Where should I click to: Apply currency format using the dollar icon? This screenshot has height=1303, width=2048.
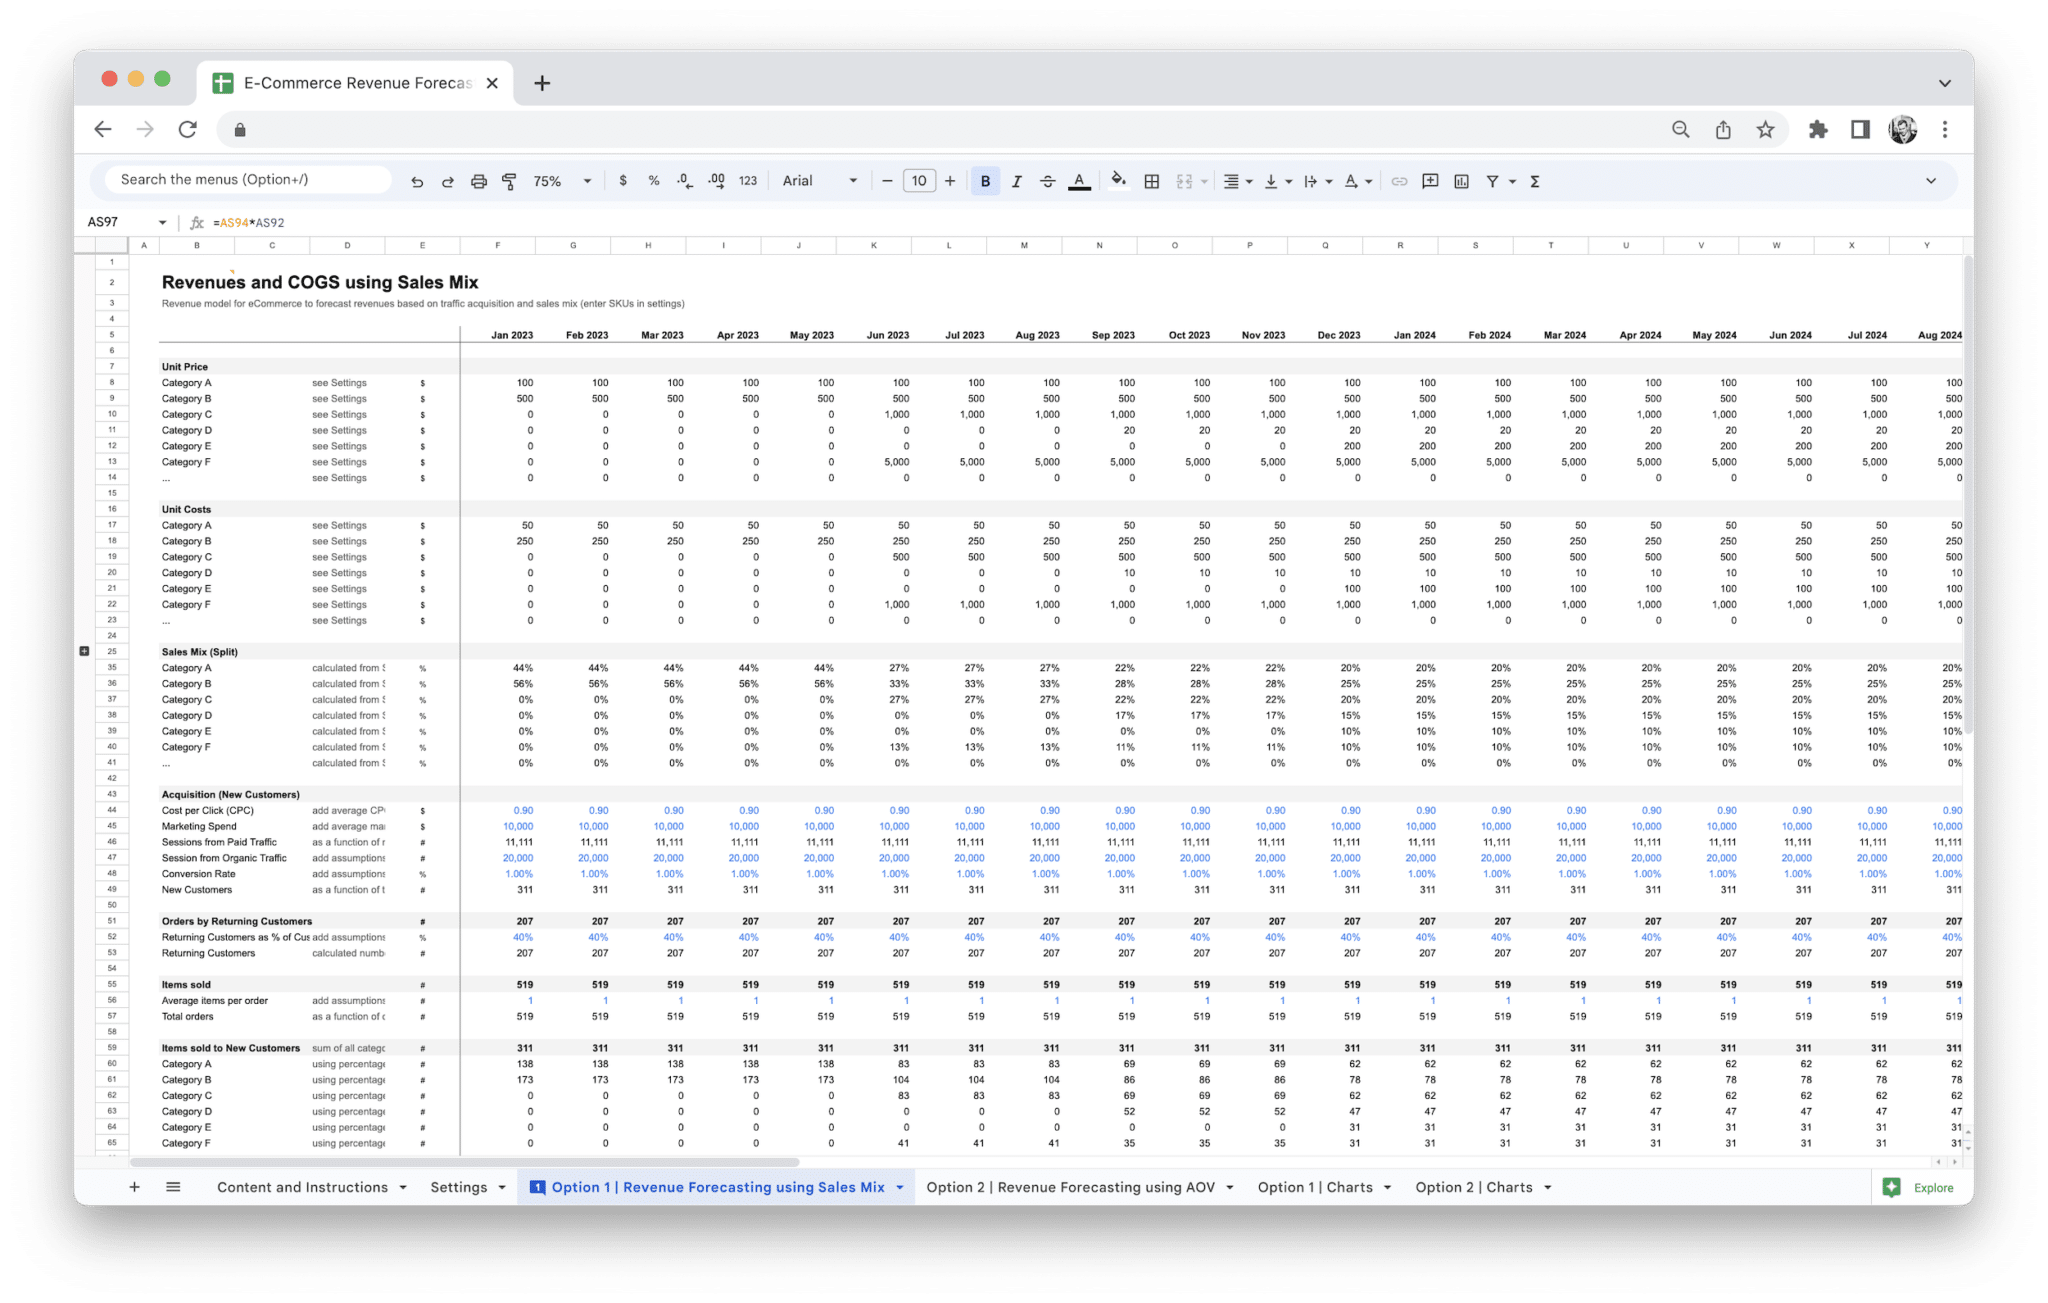pyautogui.click(x=624, y=181)
